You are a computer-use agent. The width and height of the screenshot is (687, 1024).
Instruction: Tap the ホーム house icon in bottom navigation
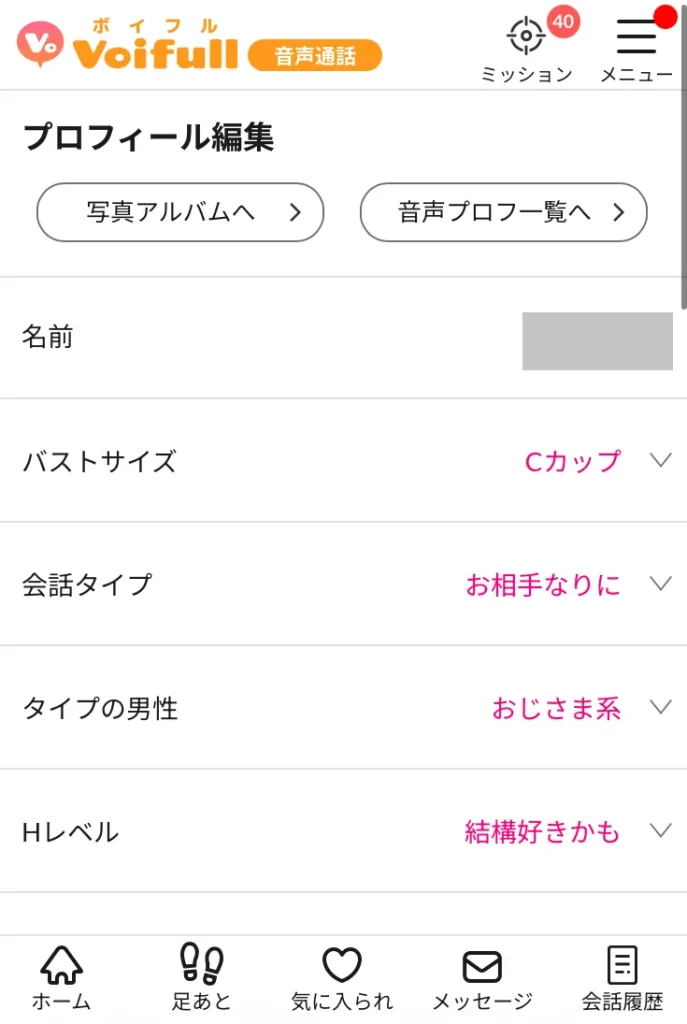63,965
